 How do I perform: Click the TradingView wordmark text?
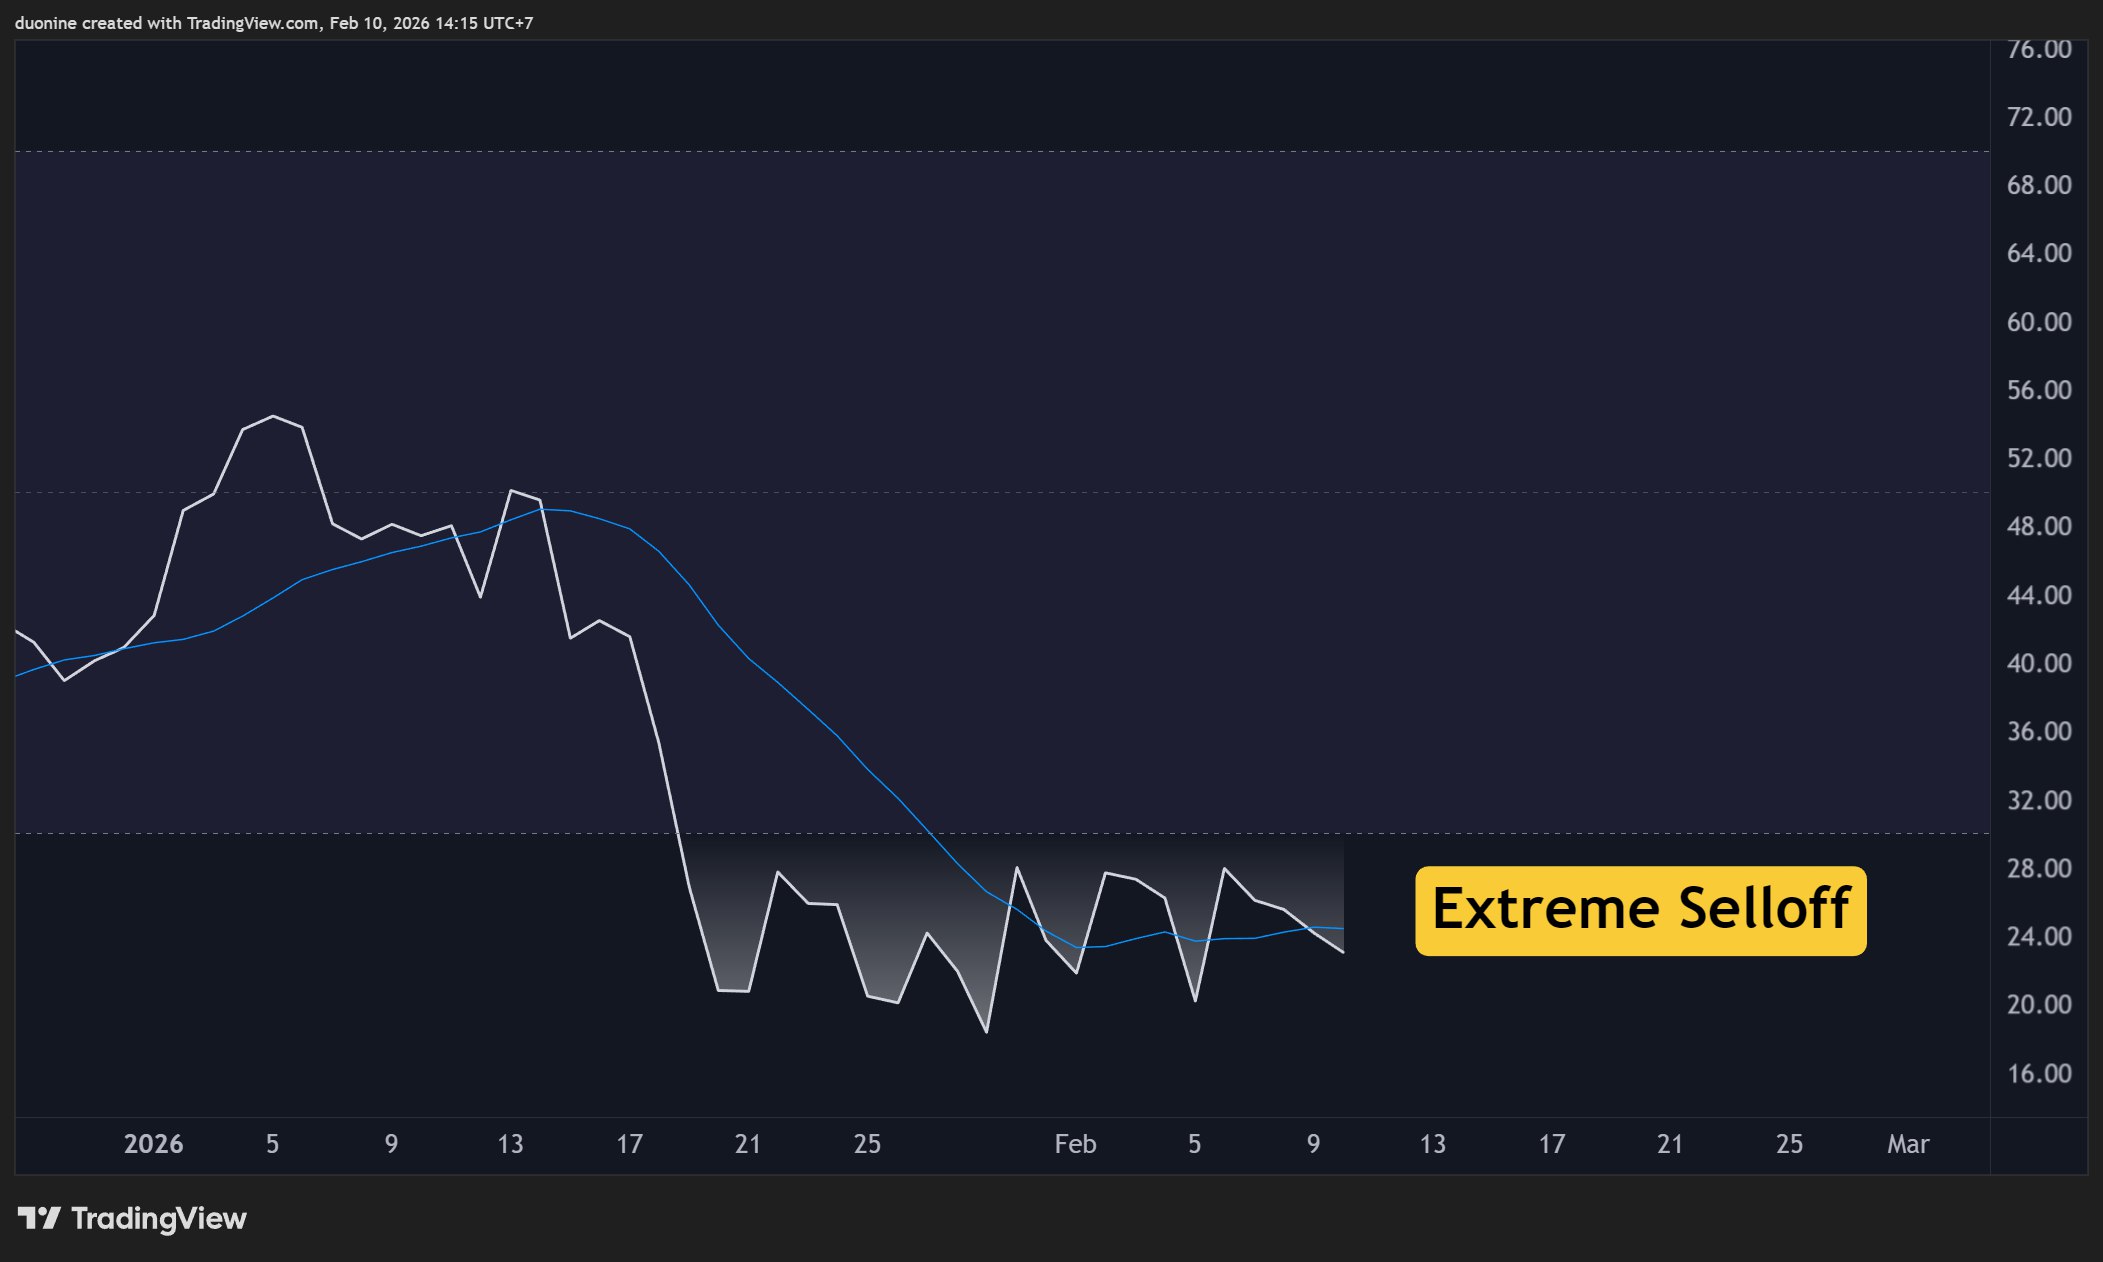158,1218
